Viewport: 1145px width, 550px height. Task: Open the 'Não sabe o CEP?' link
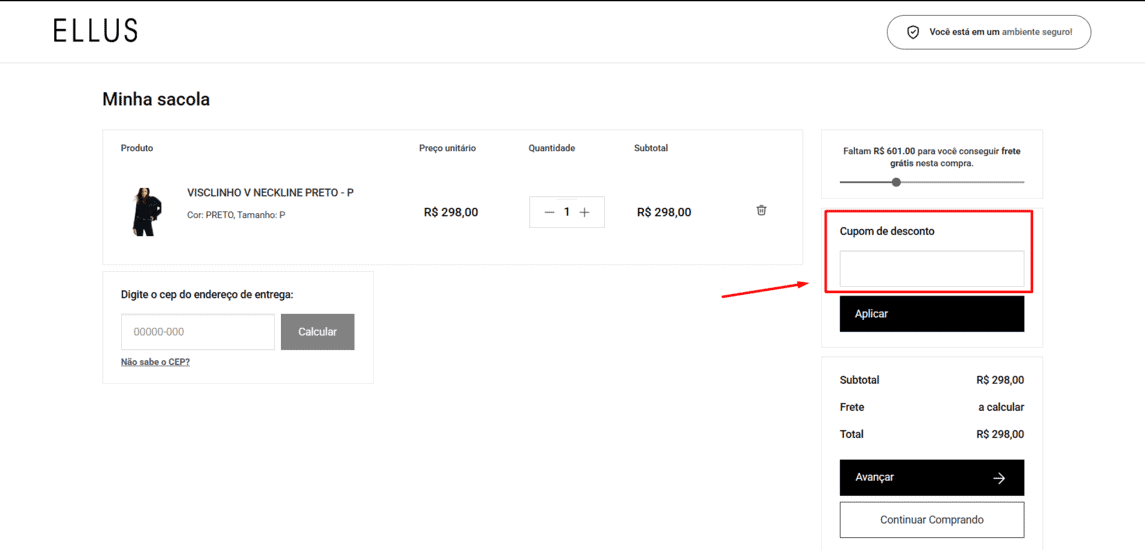pos(156,362)
